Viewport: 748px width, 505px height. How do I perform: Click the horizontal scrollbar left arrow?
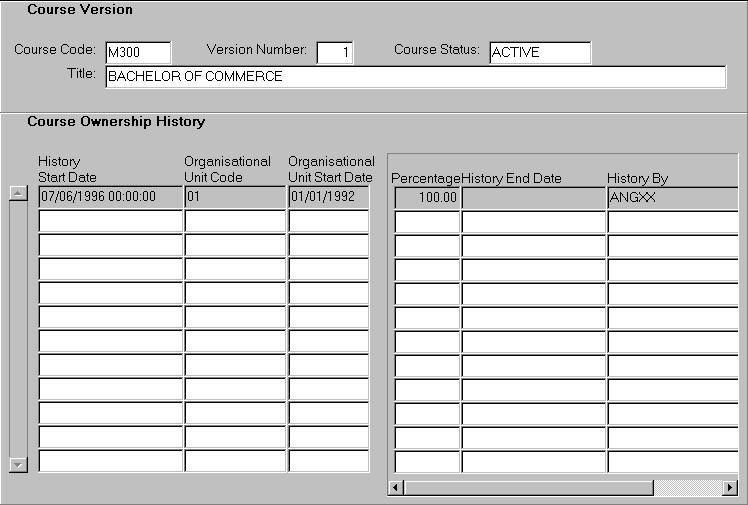396,487
